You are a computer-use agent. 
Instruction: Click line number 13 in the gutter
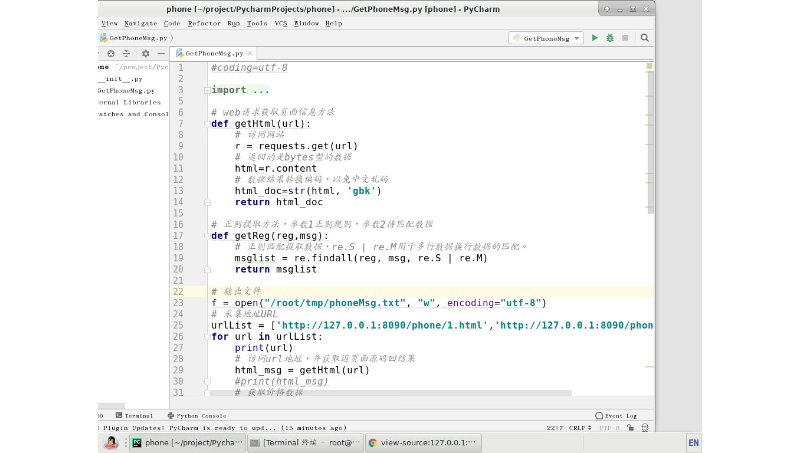[x=178, y=191]
